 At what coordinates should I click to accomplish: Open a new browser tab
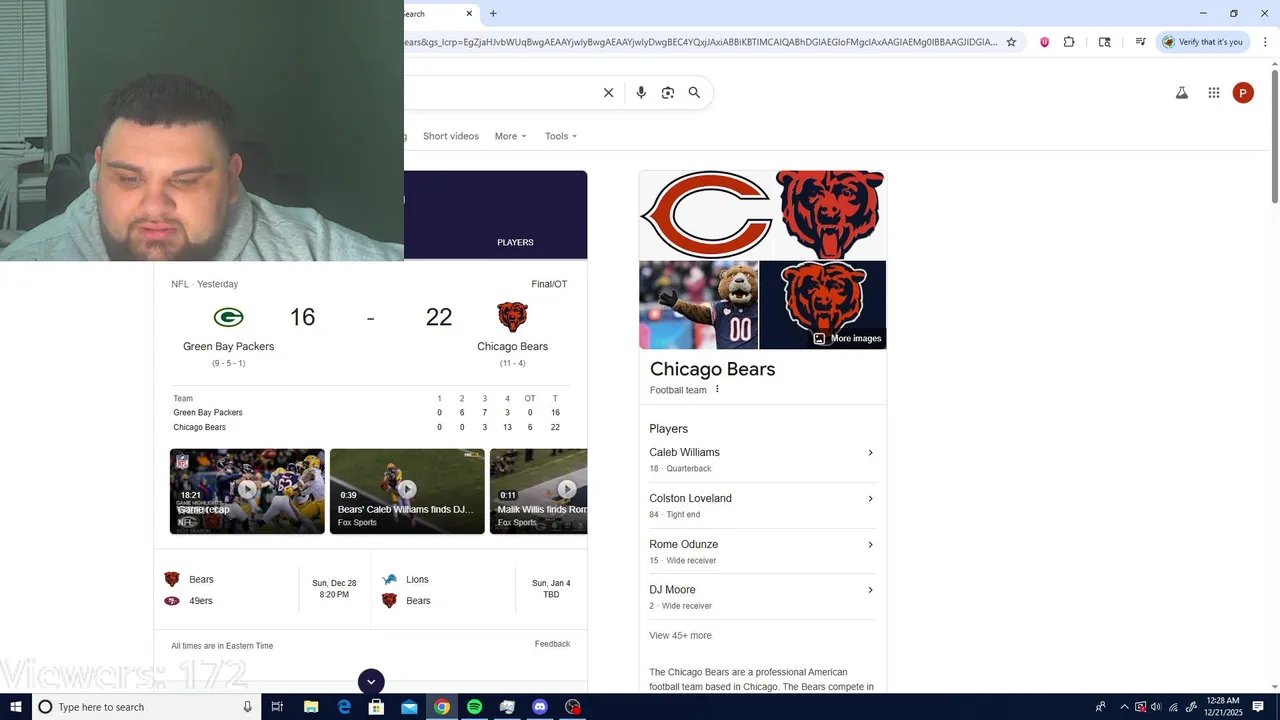click(493, 14)
